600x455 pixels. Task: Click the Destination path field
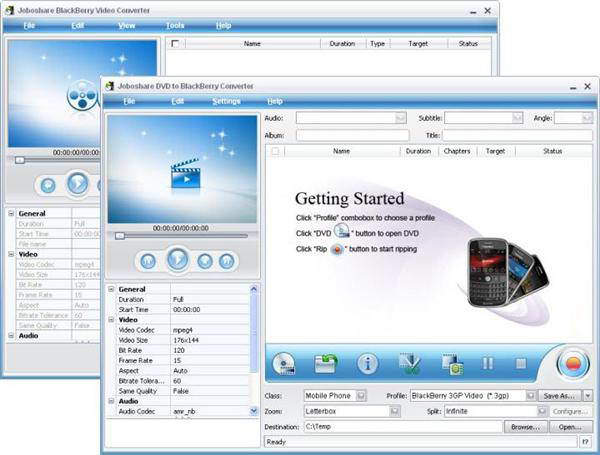pos(403,427)
